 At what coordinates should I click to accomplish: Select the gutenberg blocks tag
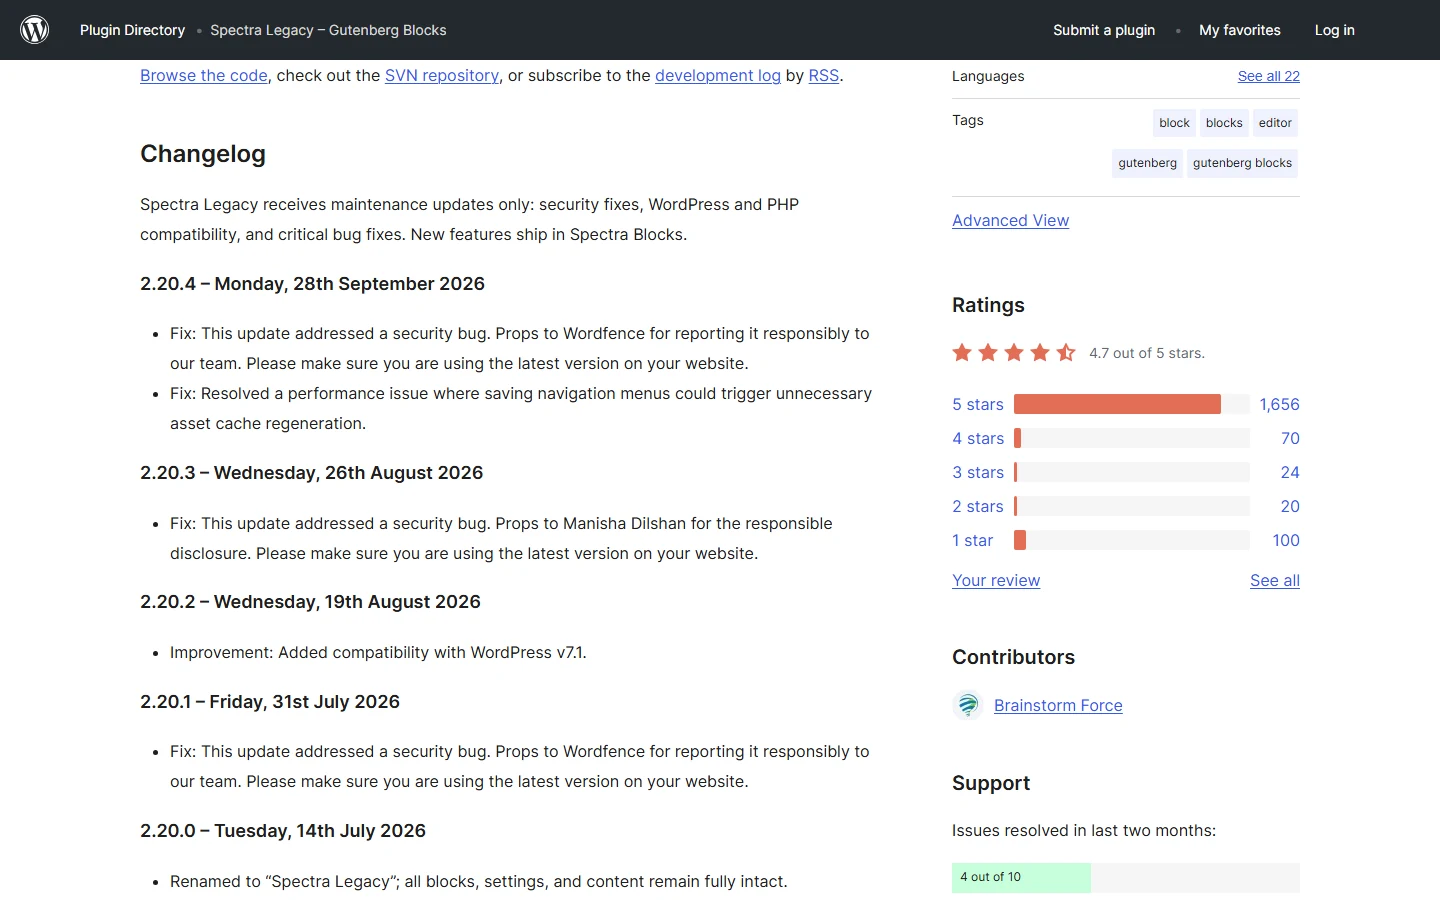(x=1242, y=163)
